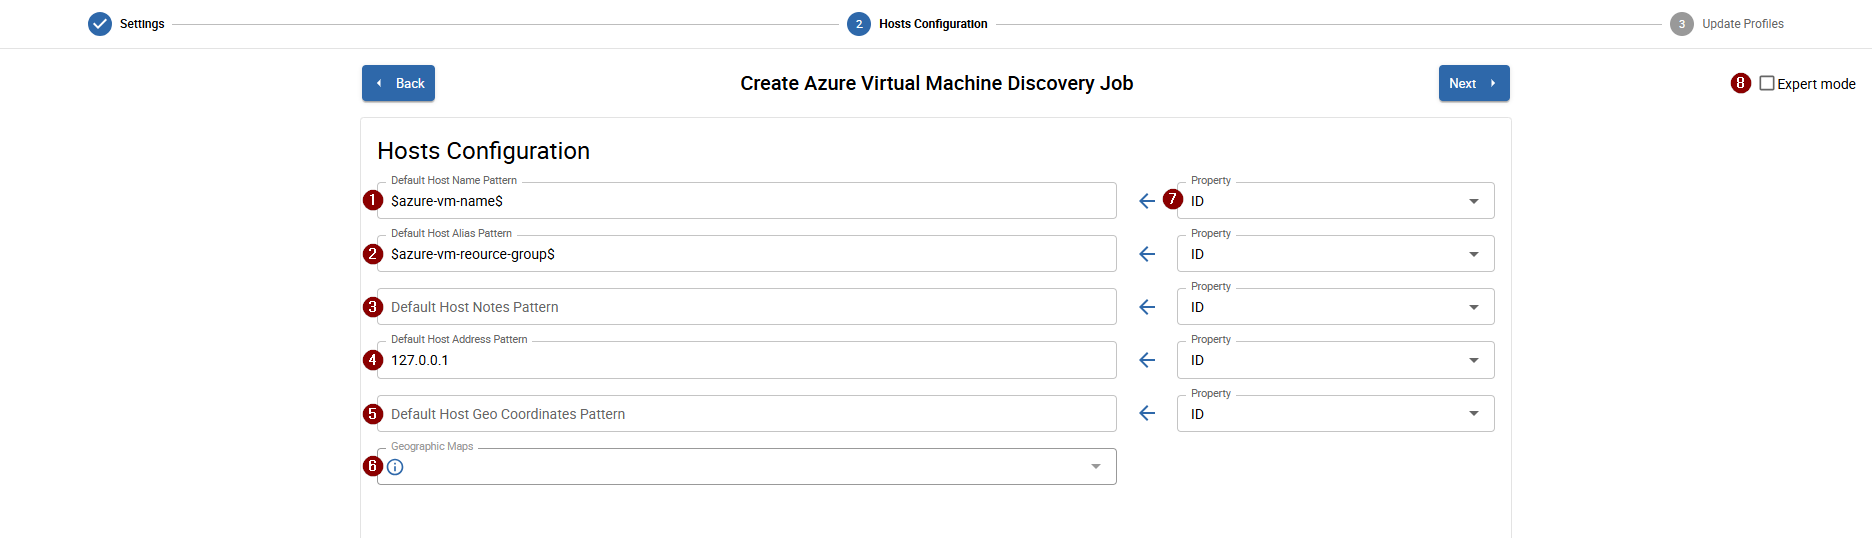Image resolution: width=1872 pixels, height=538 pixels.
Task: Click the arrow next to Host Address Pattern
Action: pos(1147,360)
